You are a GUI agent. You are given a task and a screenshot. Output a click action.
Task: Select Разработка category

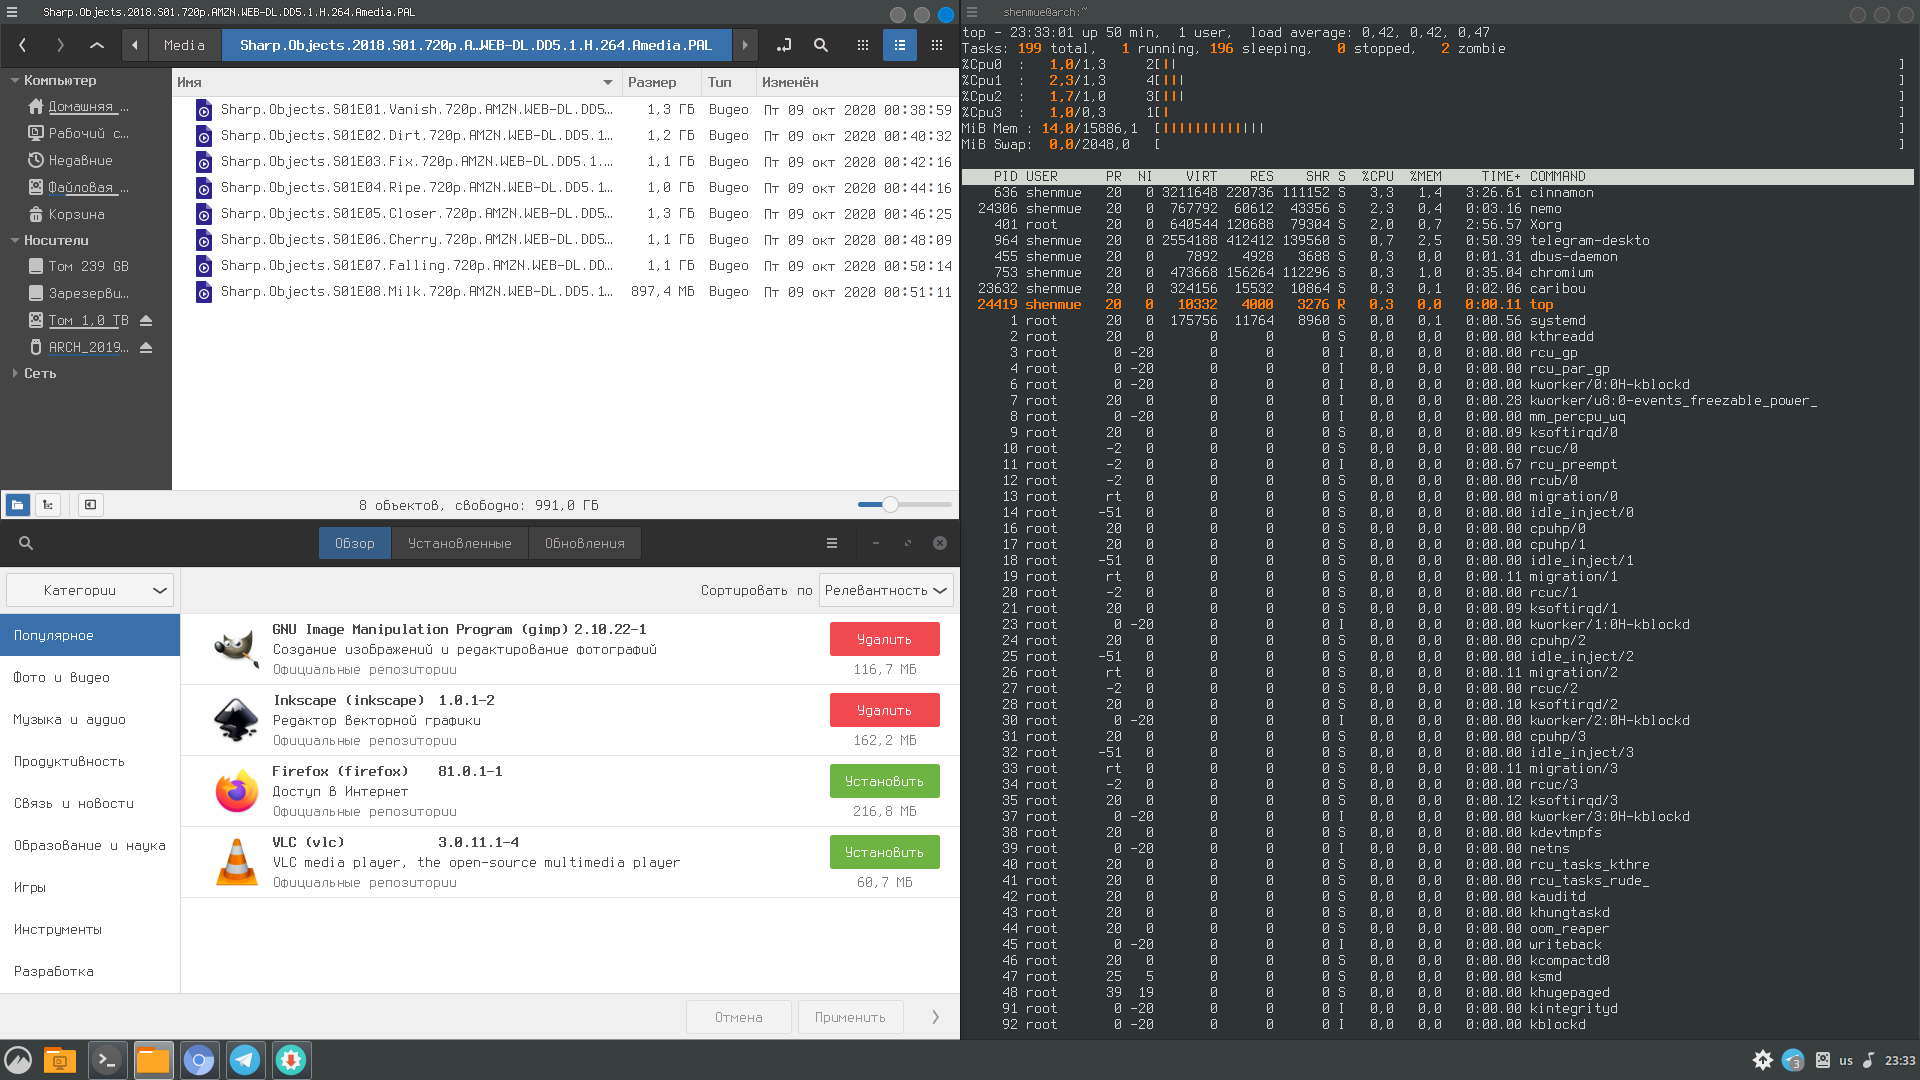90,972
